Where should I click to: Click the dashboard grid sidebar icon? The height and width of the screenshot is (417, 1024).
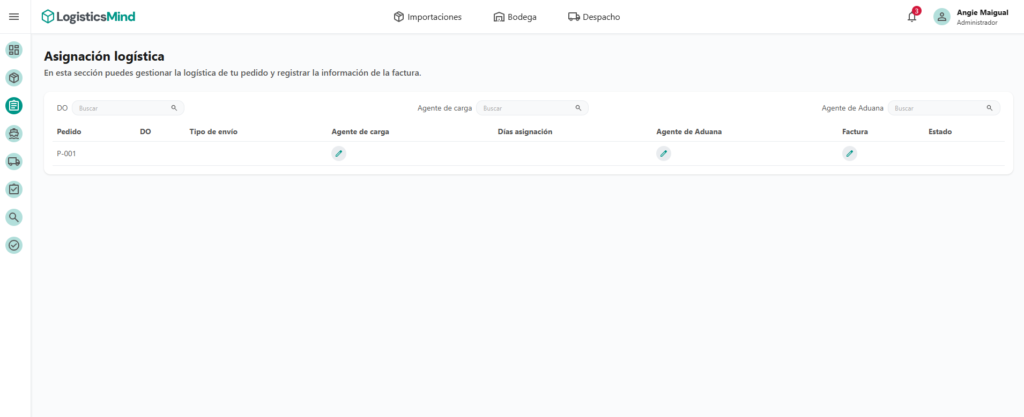[x=14, y=49]
